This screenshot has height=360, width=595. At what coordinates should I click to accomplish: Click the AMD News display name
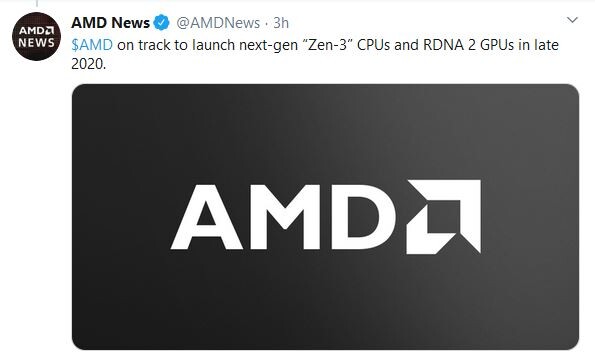(x=110, y=23)
